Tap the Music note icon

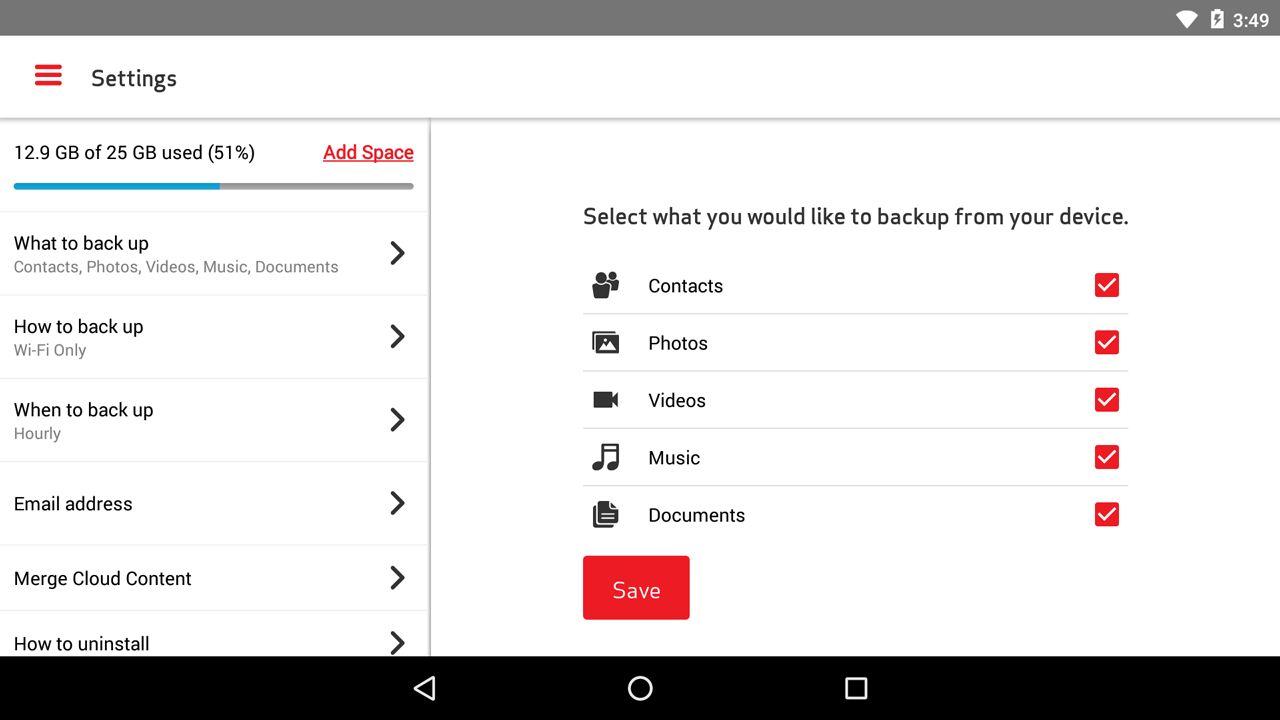click(606, 458)
